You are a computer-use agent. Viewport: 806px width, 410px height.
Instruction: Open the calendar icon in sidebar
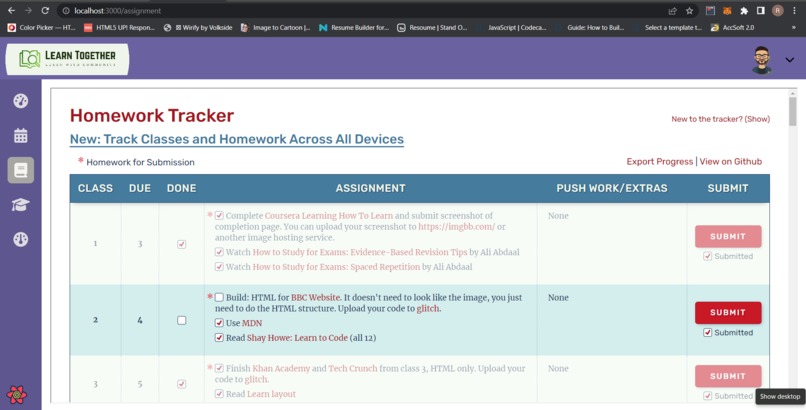tap(21, 136)
